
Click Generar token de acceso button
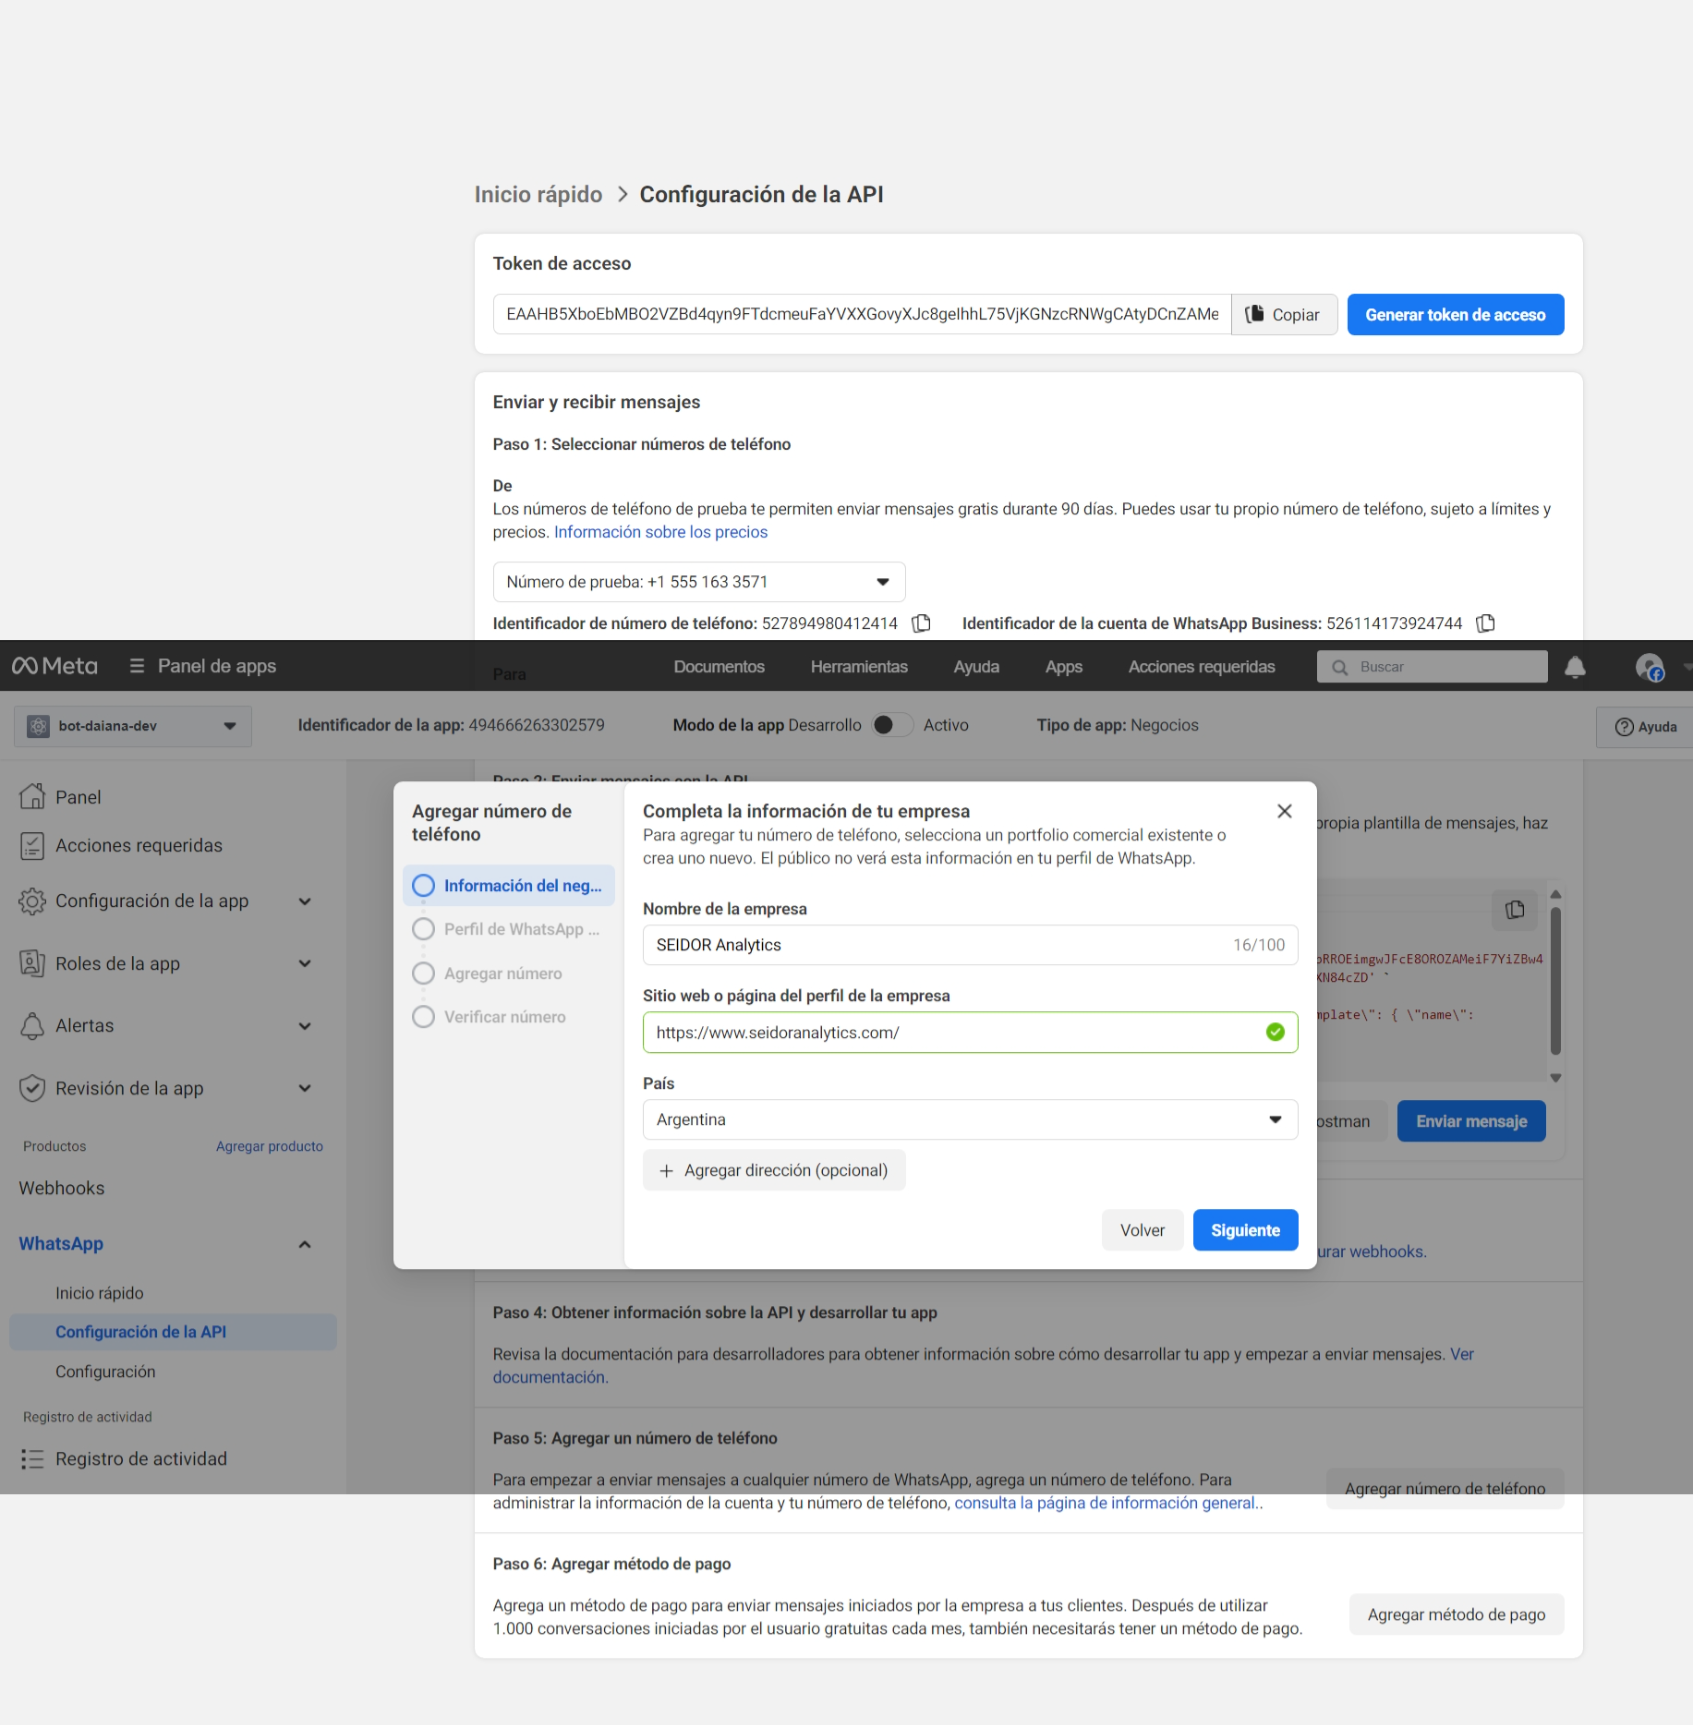pyautogui.click(x=1455, y=315)
